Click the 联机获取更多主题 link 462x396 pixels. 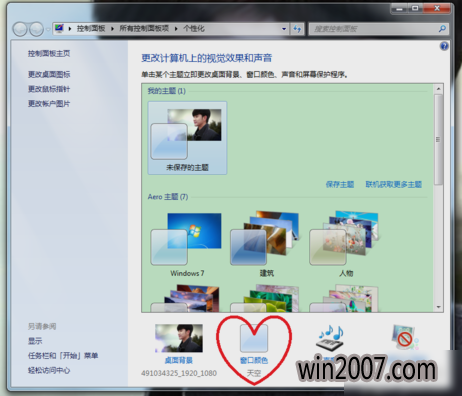[x=394, y=184]
